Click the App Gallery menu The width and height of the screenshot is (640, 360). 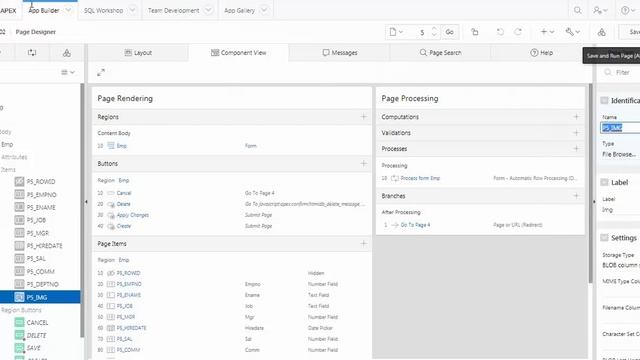pyautogui.click(x=239, y=10)
